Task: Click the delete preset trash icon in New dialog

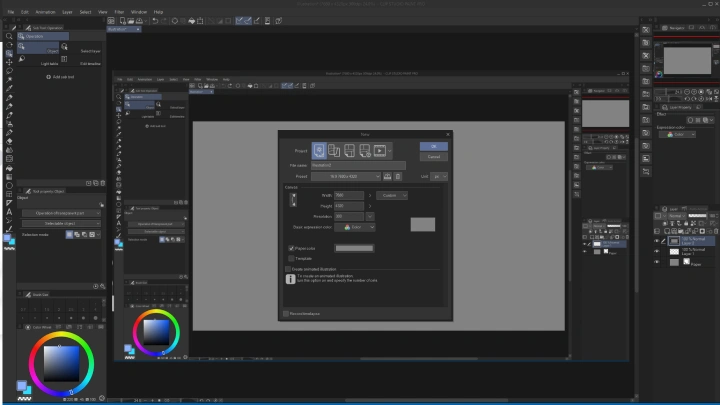Action: coord(398,176)
